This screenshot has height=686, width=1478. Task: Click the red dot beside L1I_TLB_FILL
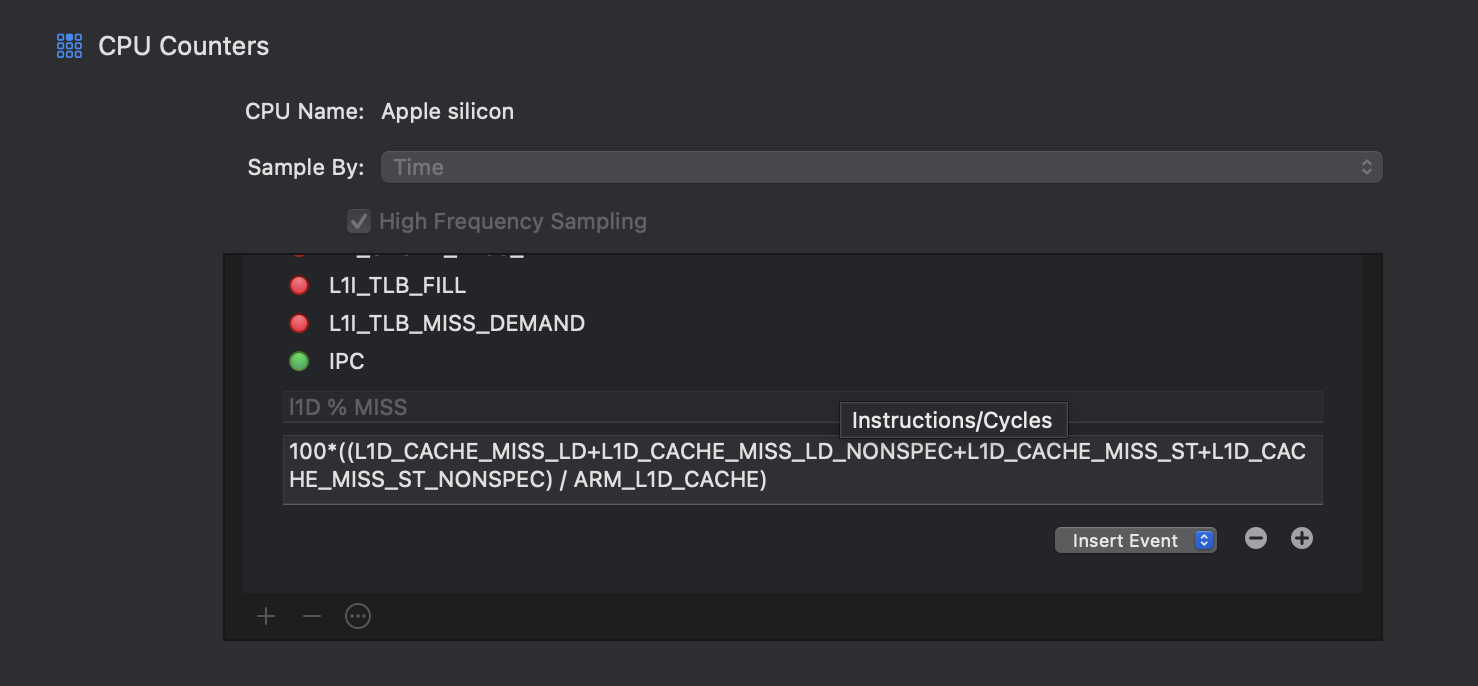point(299,286)
